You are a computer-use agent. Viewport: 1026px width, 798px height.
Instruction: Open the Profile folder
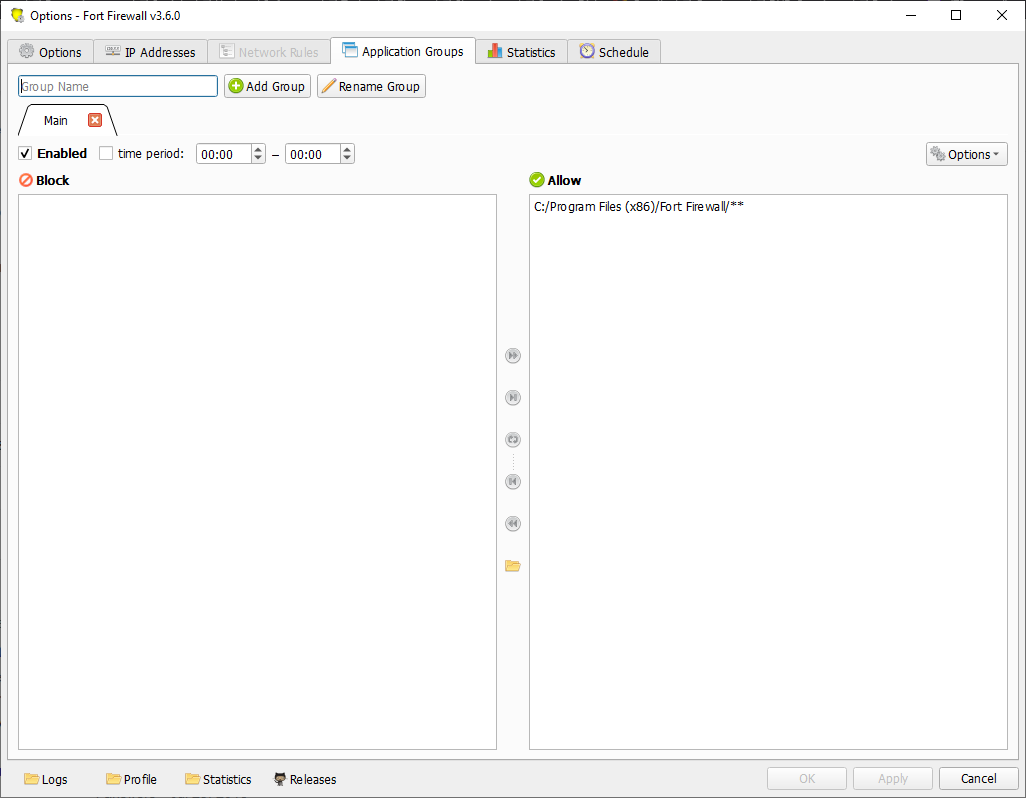[x=131, y=779]
